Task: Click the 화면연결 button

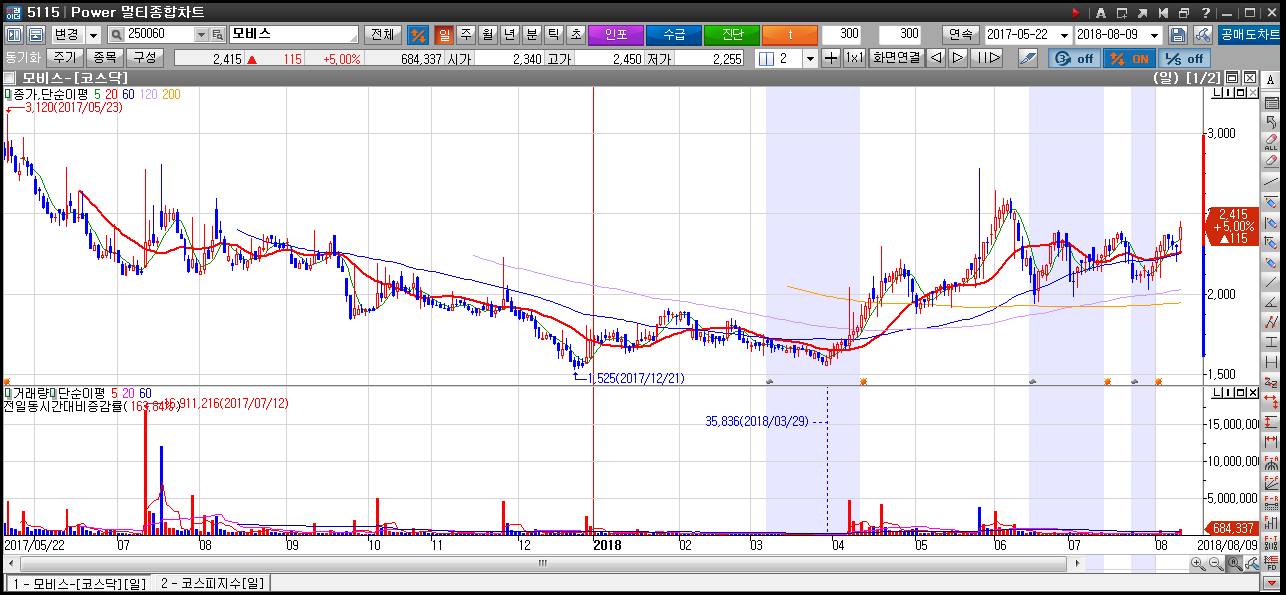Action: point(896,58)
